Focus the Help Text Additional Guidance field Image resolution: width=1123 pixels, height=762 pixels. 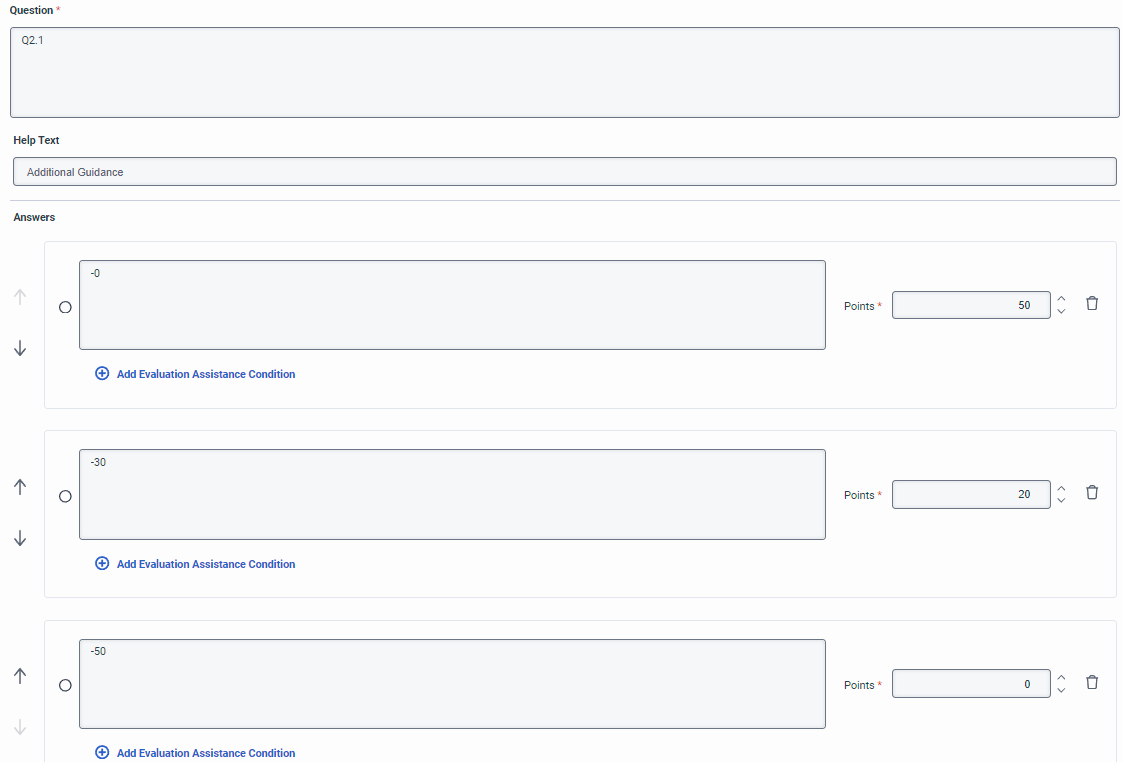point(564,172)
